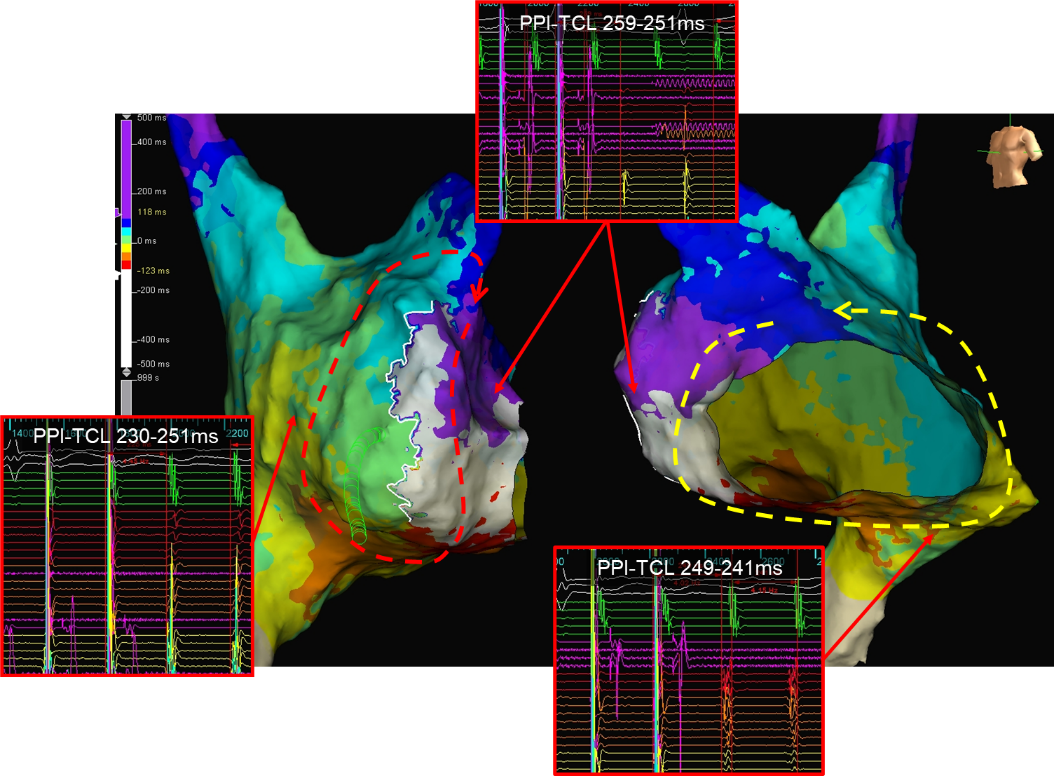1054x776 pixels.
Task: Click the white section of the color scale
Action: 127,320
